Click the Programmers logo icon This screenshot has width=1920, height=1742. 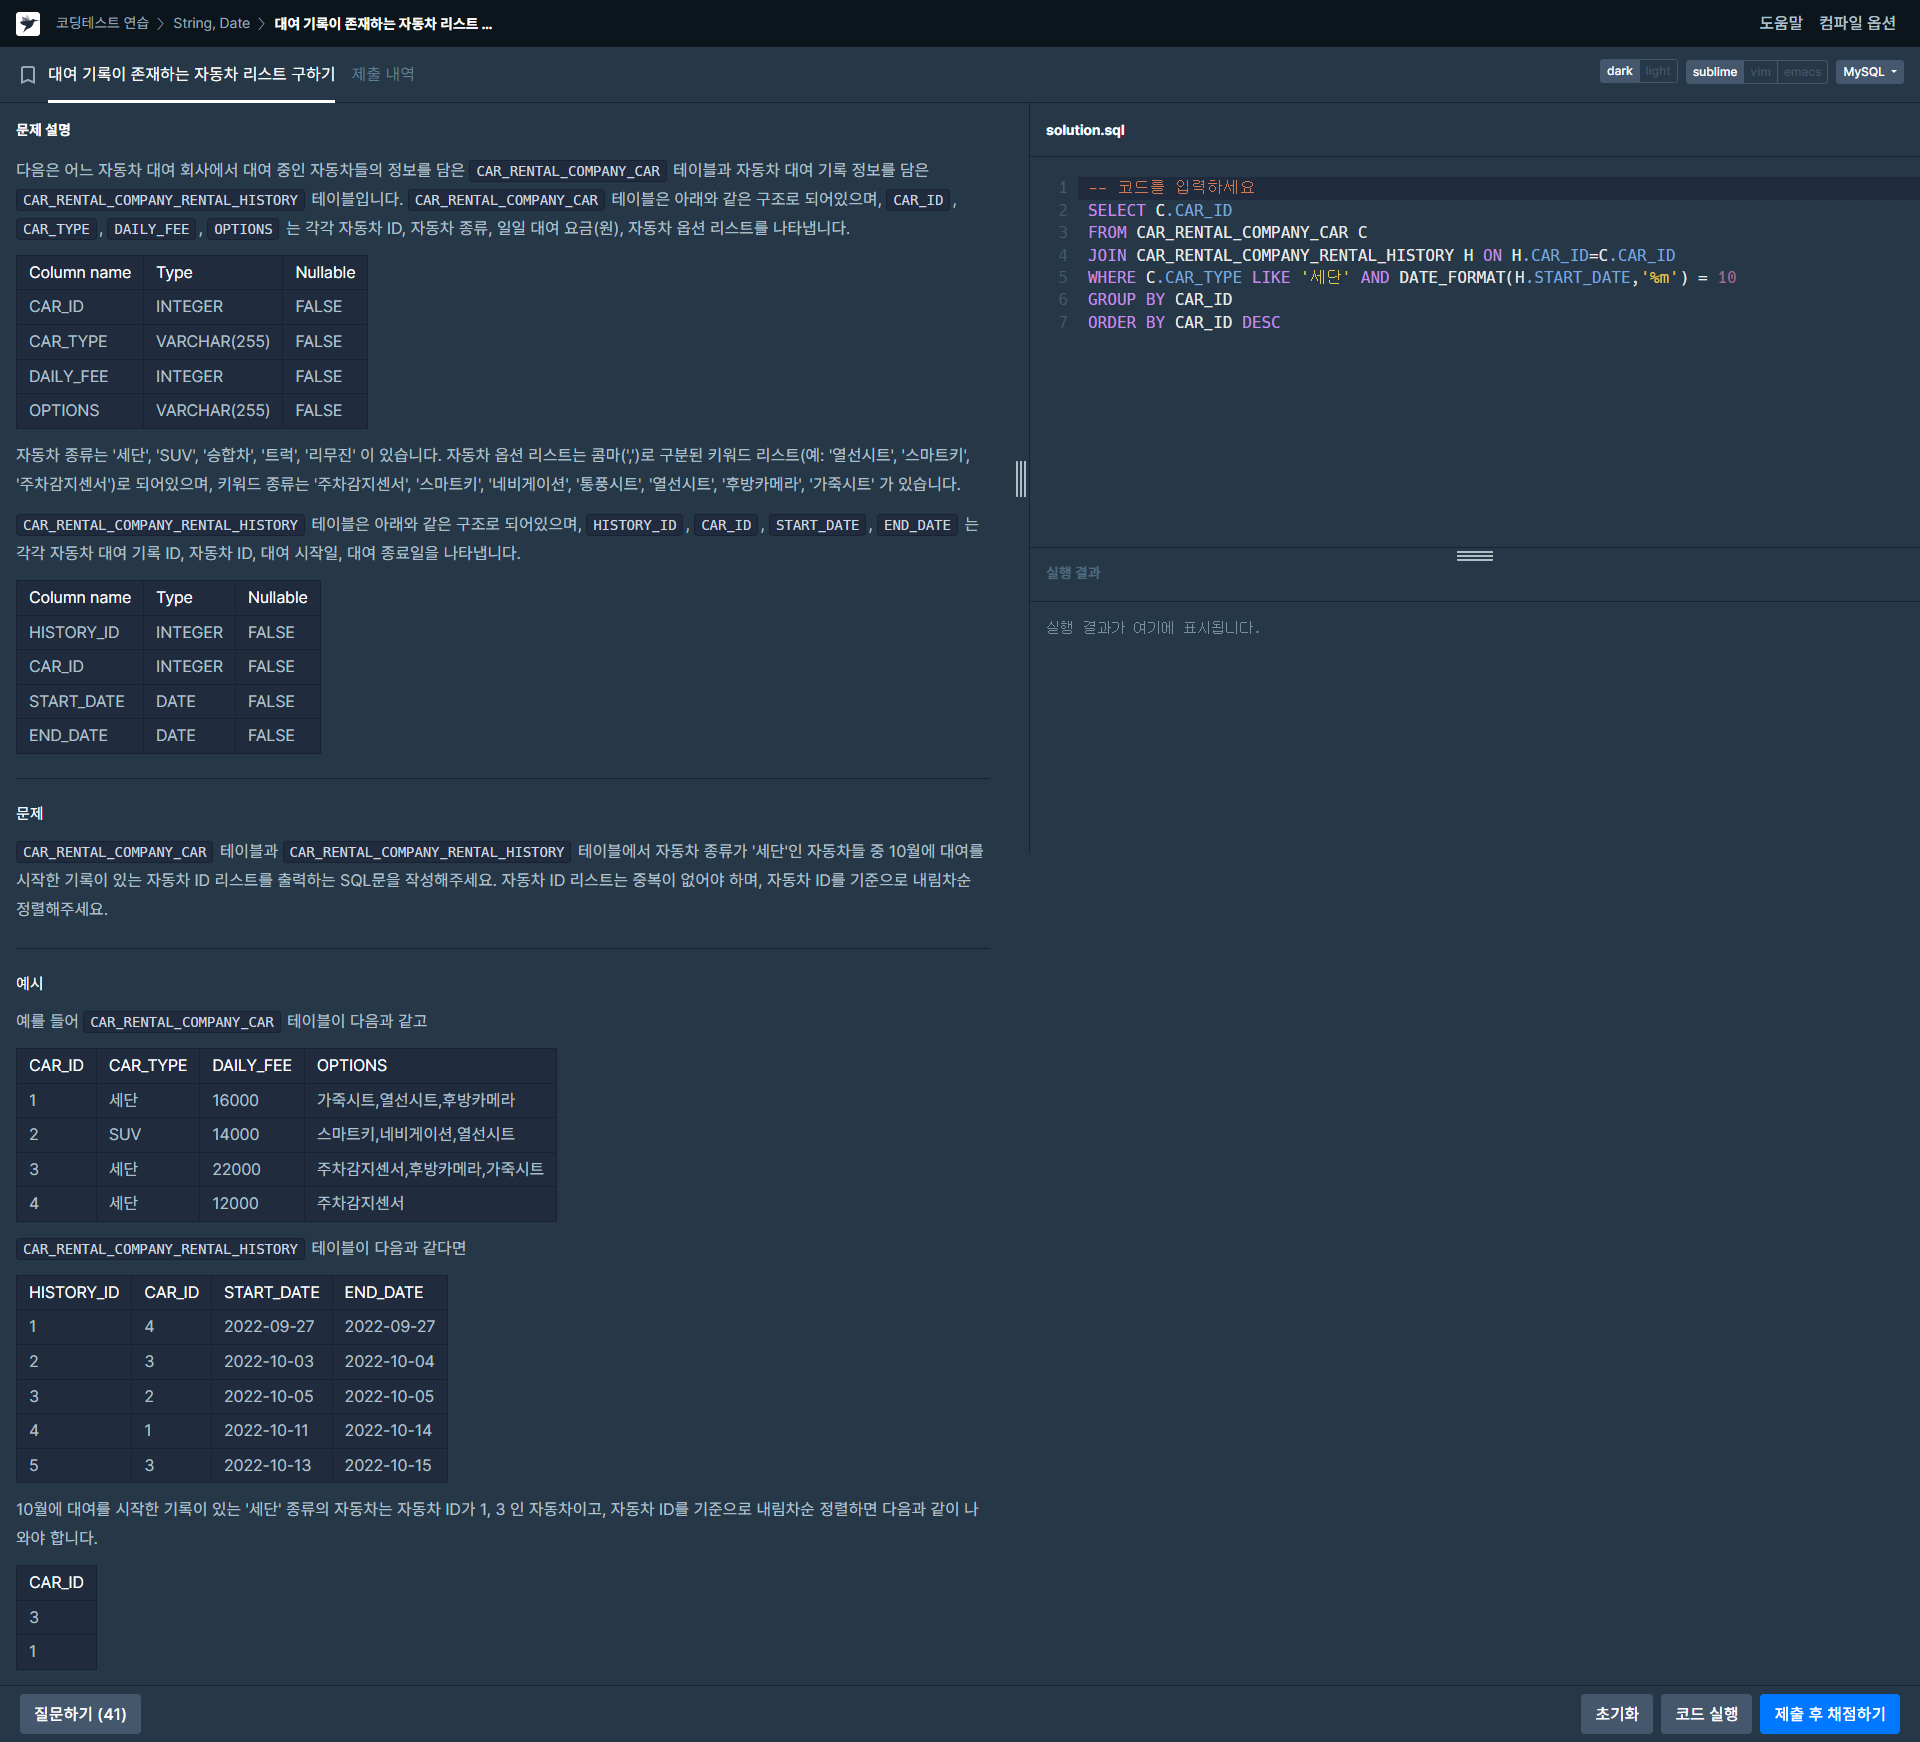[28, 23]
